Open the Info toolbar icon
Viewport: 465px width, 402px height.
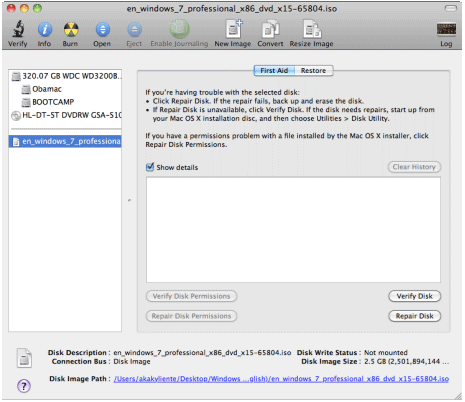click(x=44, y=29)
